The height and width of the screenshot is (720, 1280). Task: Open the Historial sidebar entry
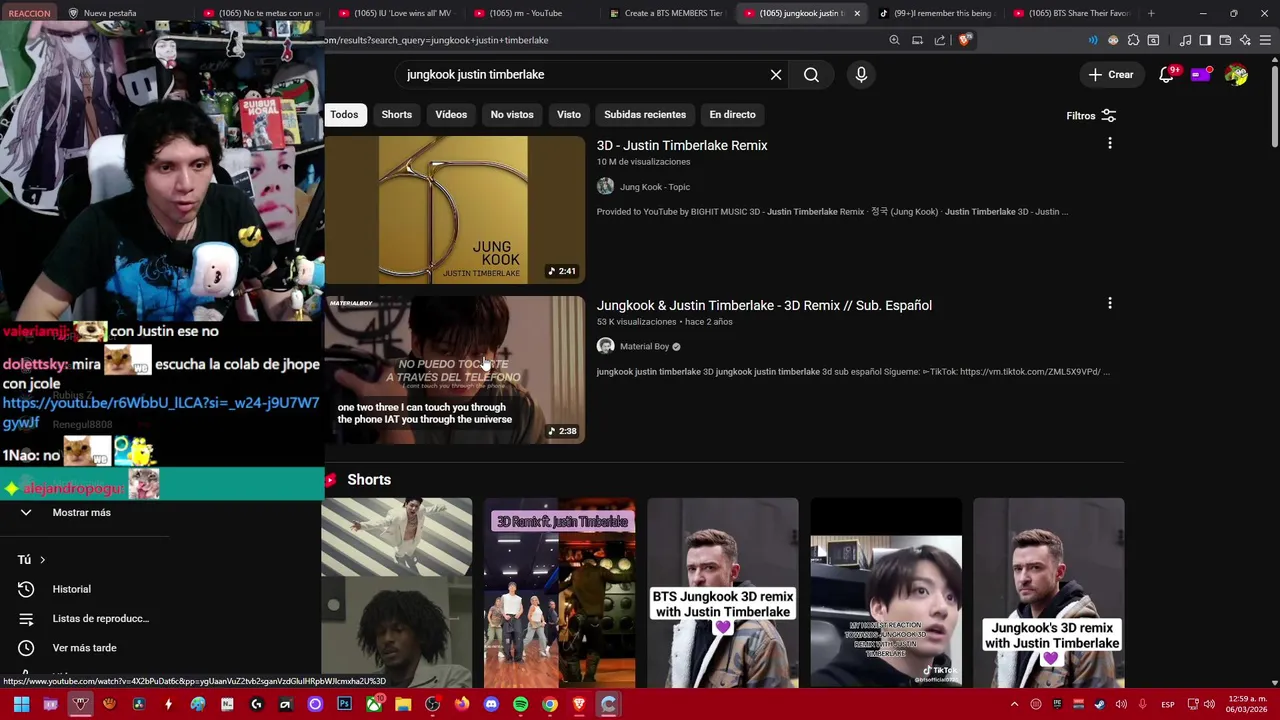(71, 589)
